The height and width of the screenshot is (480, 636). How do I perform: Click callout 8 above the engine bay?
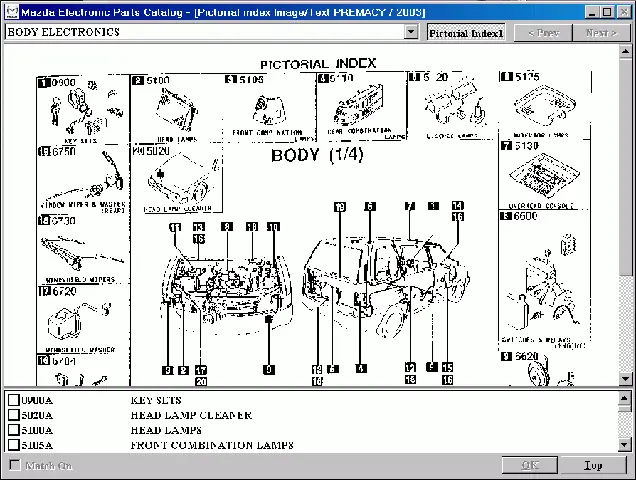pyautogui.click(x=227, y=226)
